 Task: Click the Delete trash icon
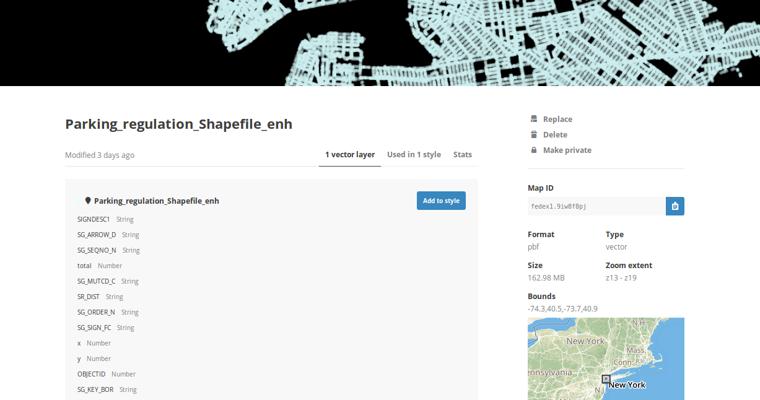pyautogui.click(x=534, y=135)
